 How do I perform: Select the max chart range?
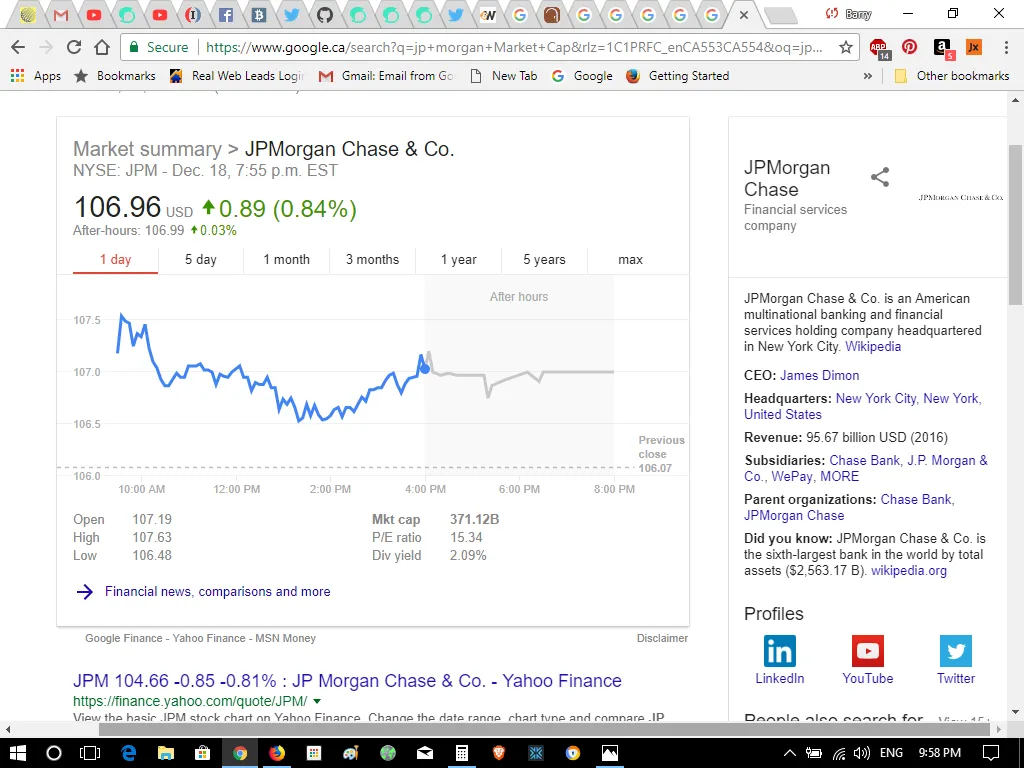630,259
